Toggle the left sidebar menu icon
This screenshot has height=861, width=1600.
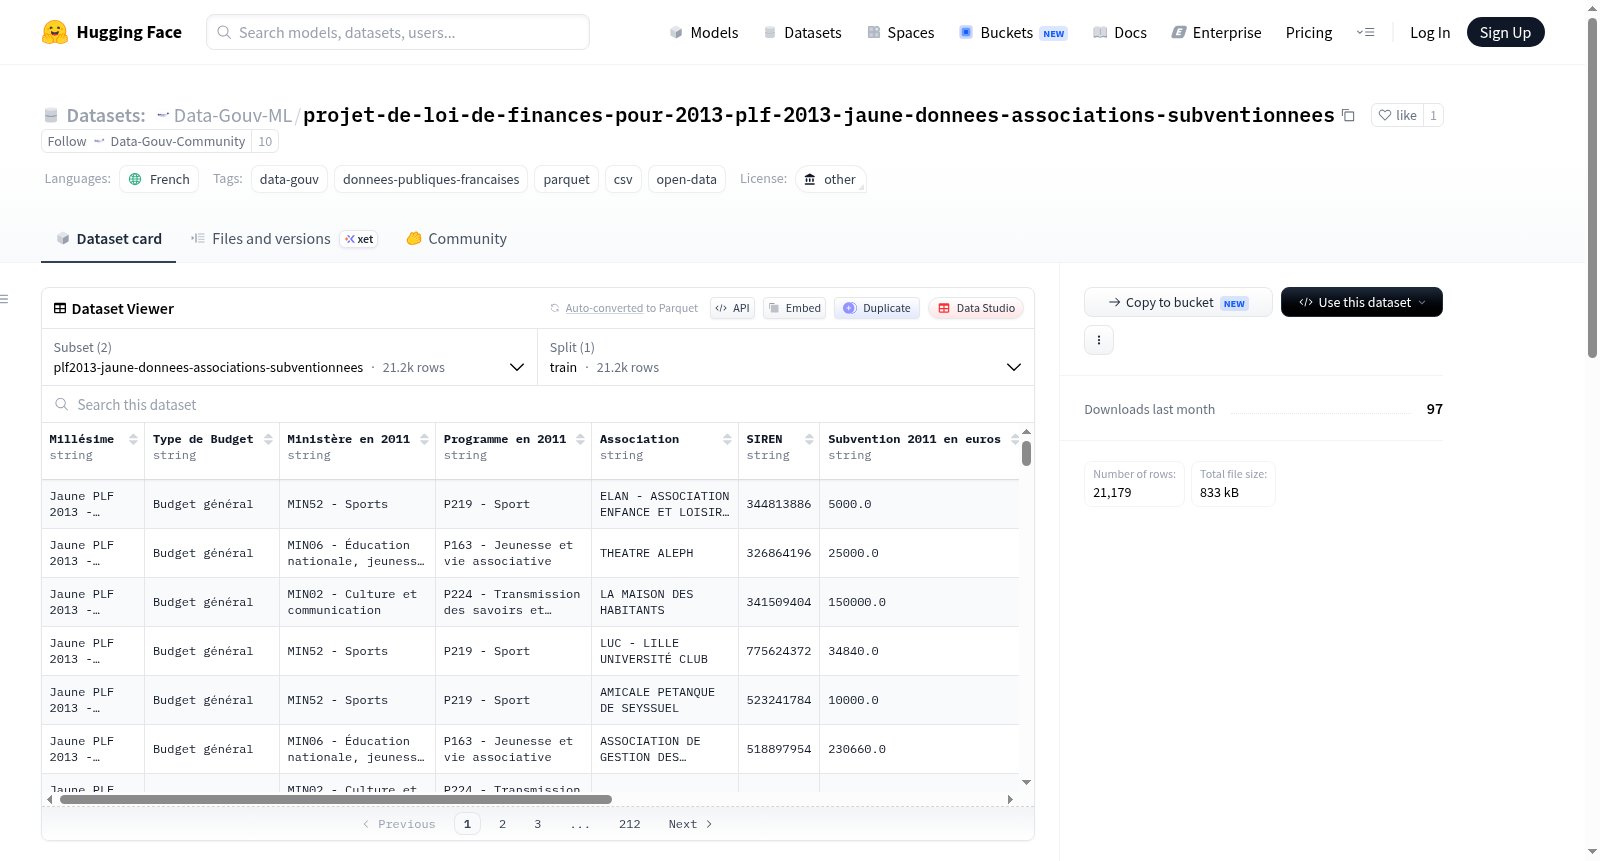pos(4,299)
